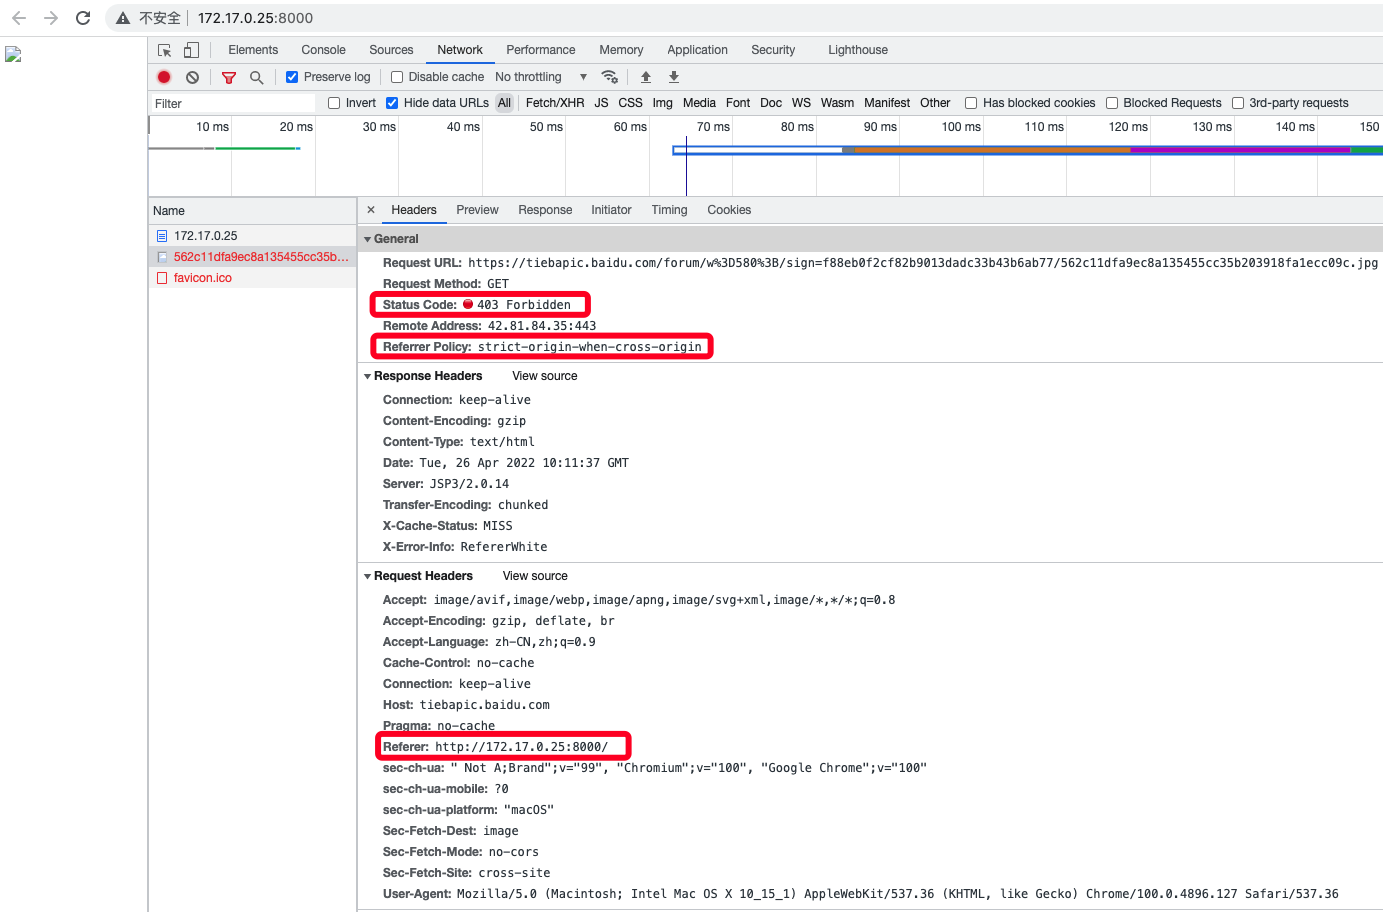
Task: Uncheck Preserve log
Action: click(291, 76)
